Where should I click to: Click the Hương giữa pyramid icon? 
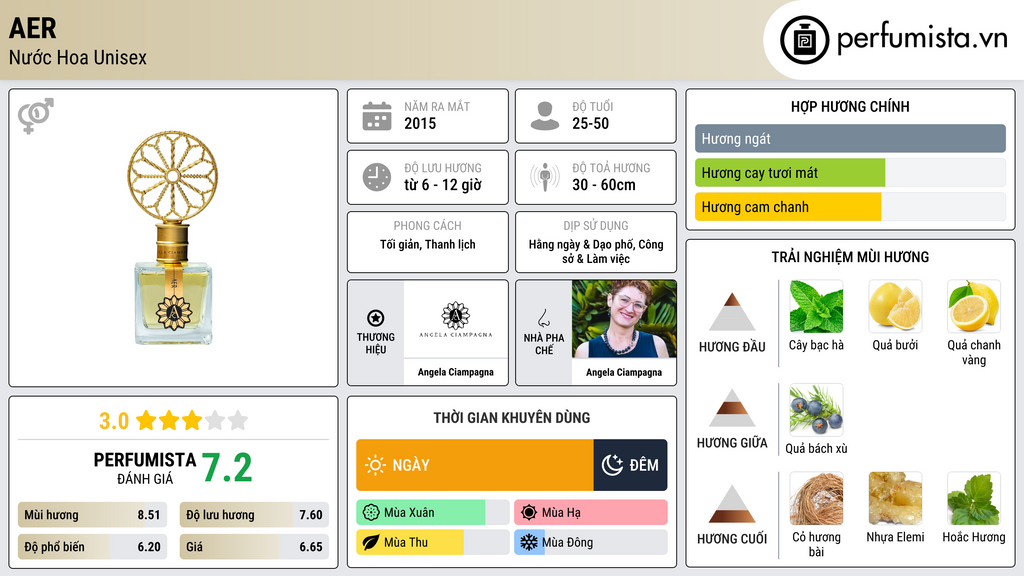pyautogui.click(x=732, y=408)
